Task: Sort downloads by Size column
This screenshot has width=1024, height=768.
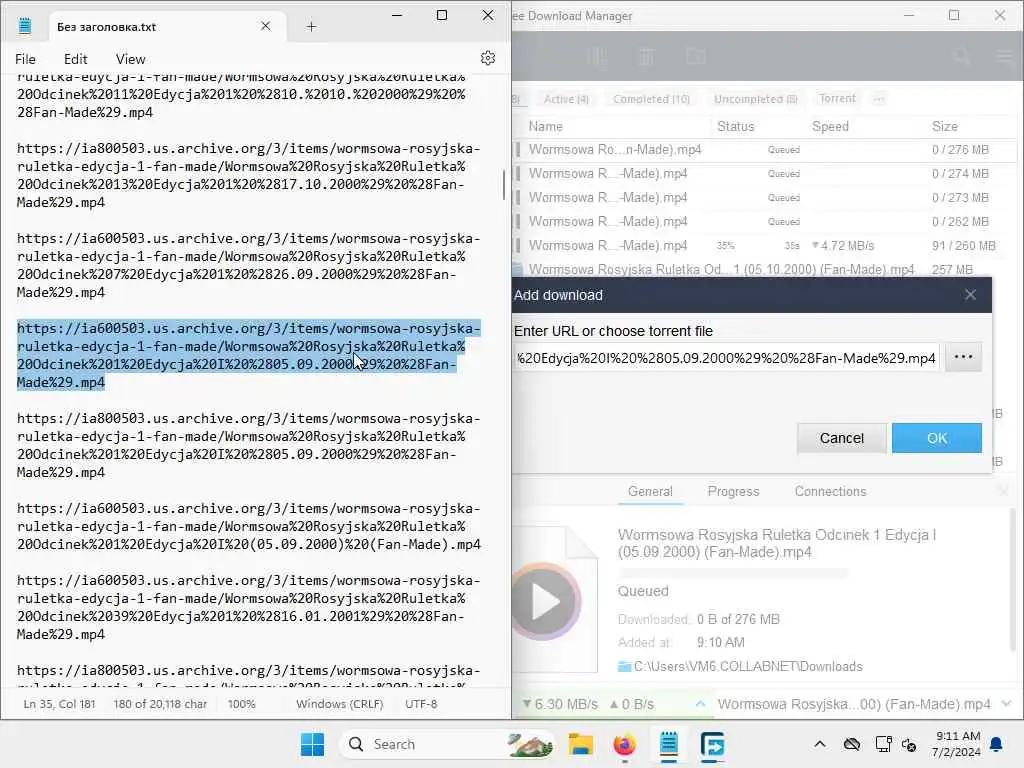Action: click(944, 126)
